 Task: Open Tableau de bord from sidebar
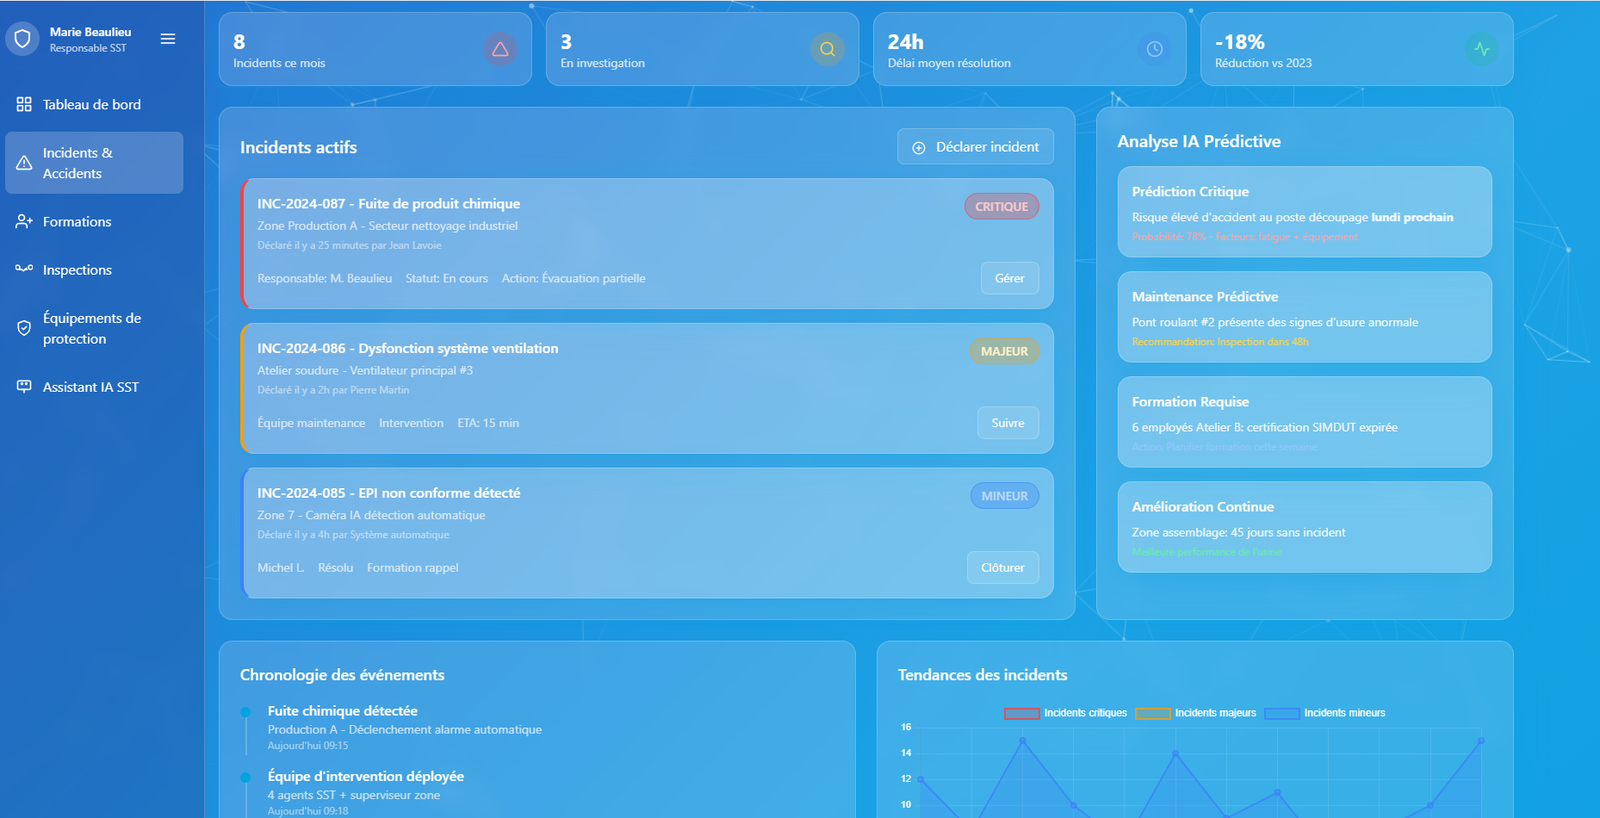coord(92,105)
